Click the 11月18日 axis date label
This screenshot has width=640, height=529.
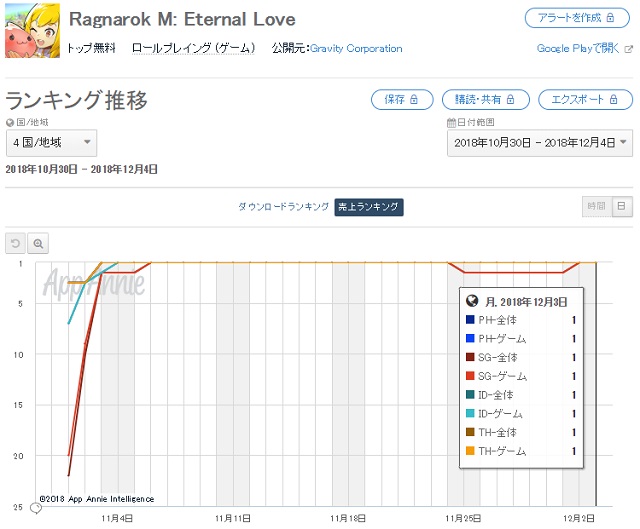(x=348, y=518)
